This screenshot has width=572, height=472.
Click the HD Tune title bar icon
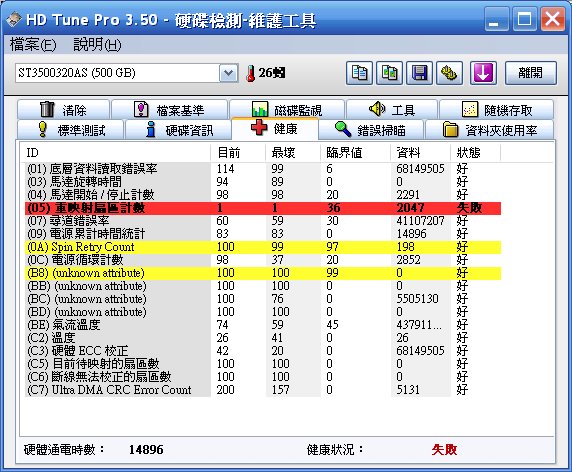[x=14, y=19]
